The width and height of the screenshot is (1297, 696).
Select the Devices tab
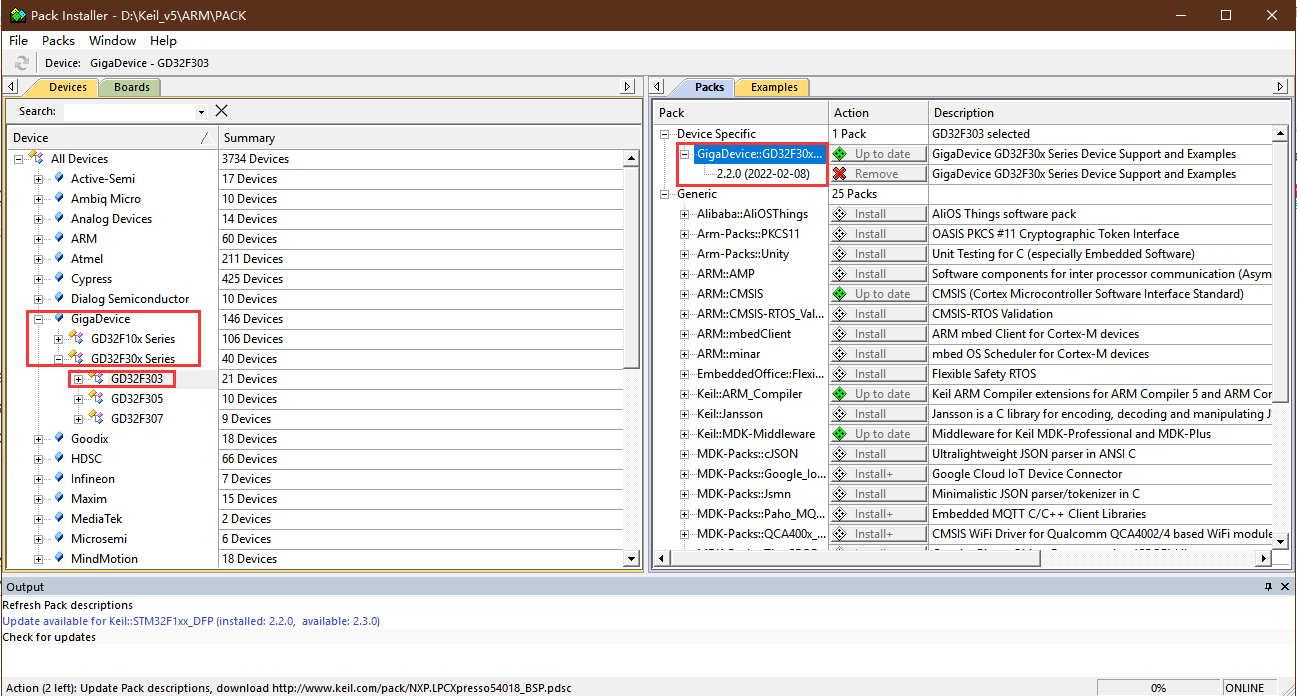click(x=66, y=88)
